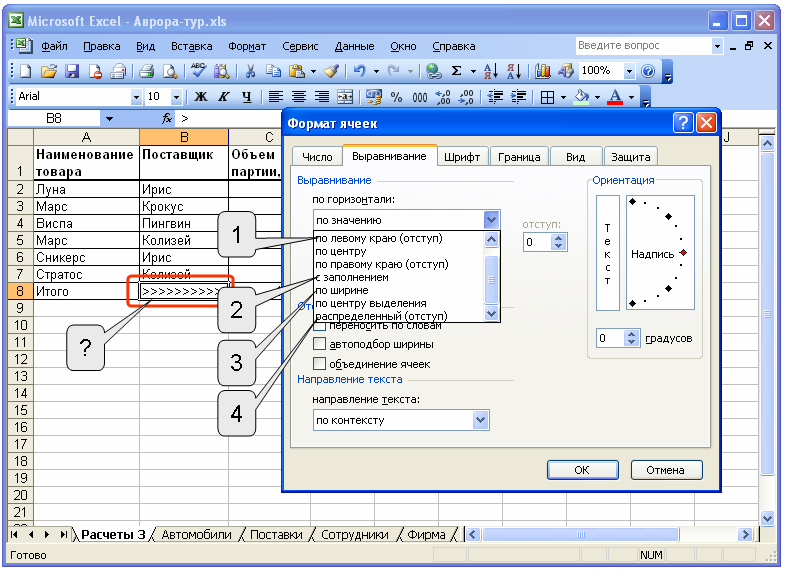Image resolution: width=785 pixels, height=569 pixels.
Task: Run the spelling check (ABC icon)
Action: [x=198, y=71]
